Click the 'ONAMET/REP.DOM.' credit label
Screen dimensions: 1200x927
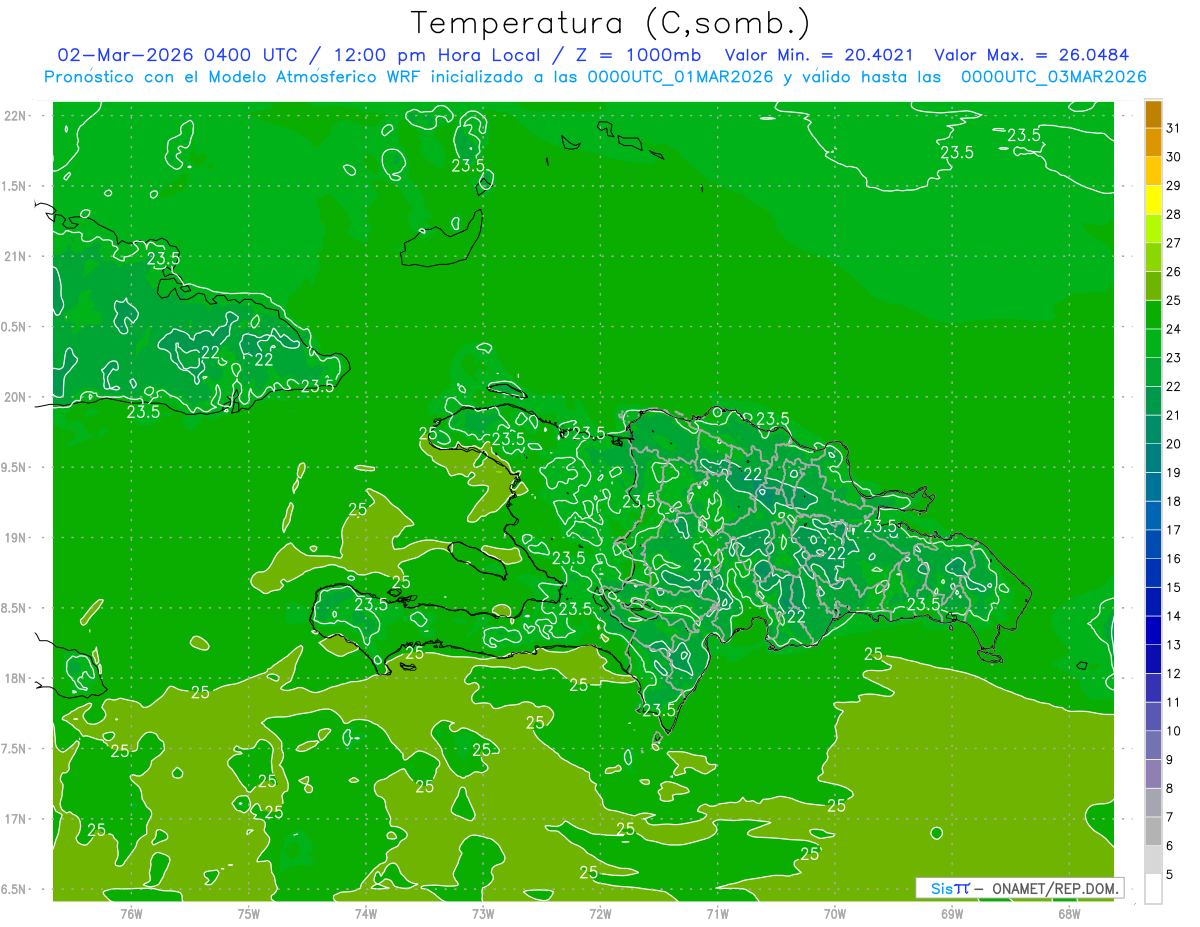click(x=1056, y=888)
